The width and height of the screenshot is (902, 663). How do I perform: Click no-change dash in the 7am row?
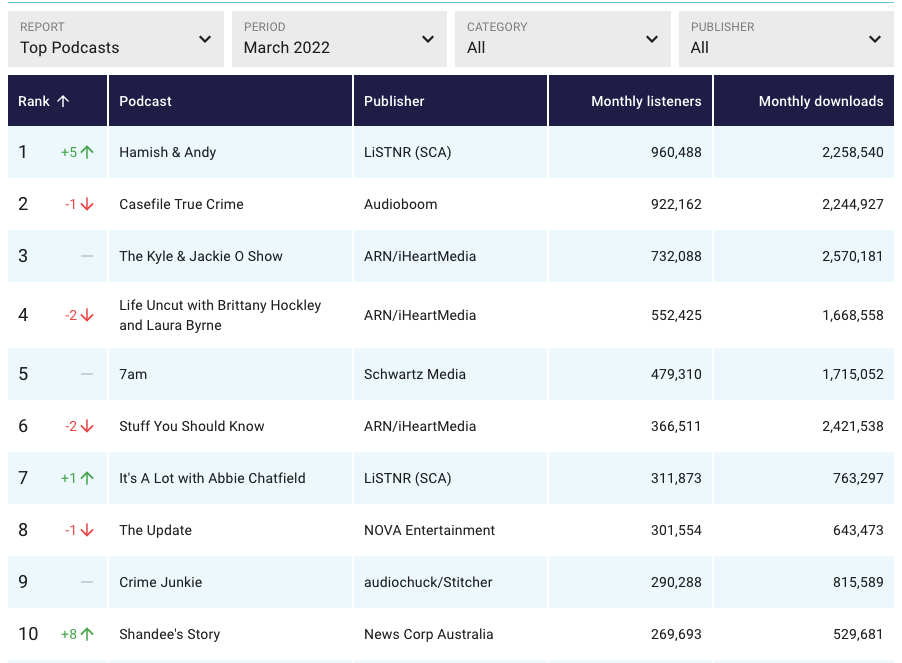pyautogui.click(x=87, y=374)
